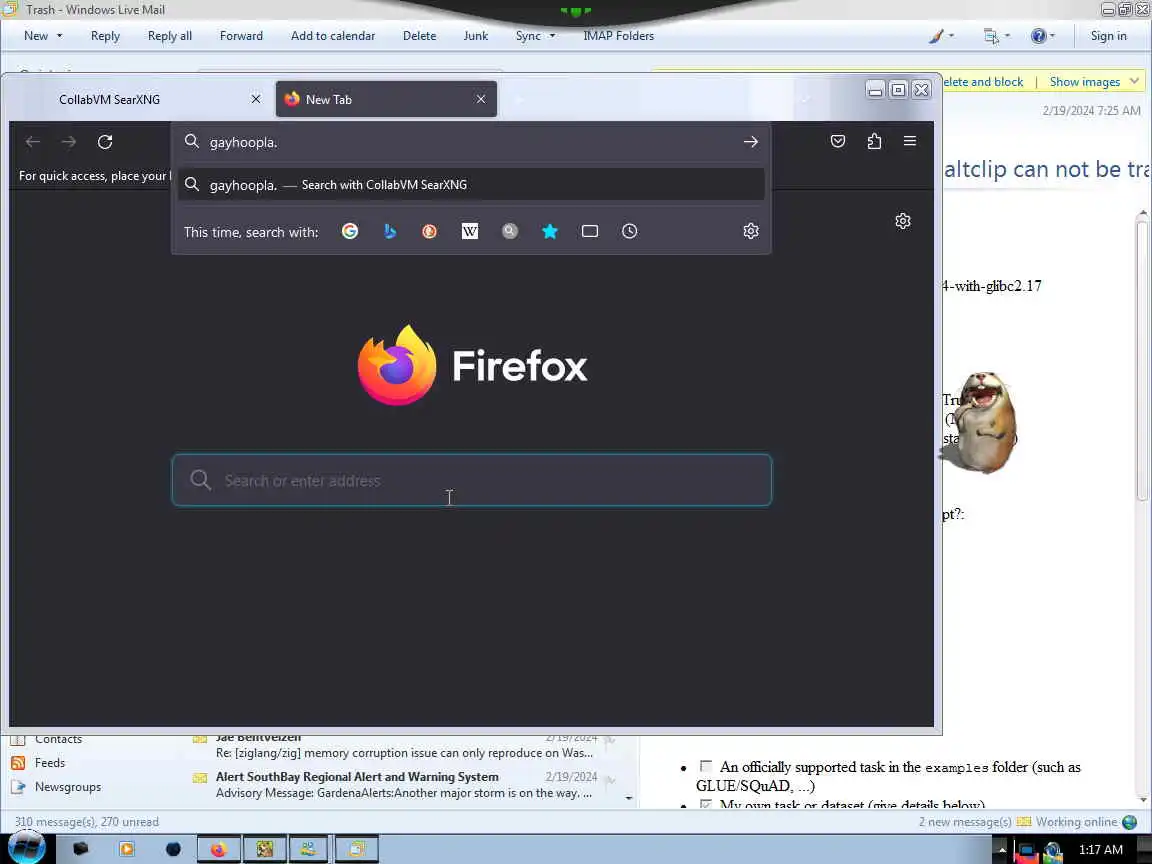Open the Save to Pocket icon
Screen dimensions: 1152x864
coord(838,141)
